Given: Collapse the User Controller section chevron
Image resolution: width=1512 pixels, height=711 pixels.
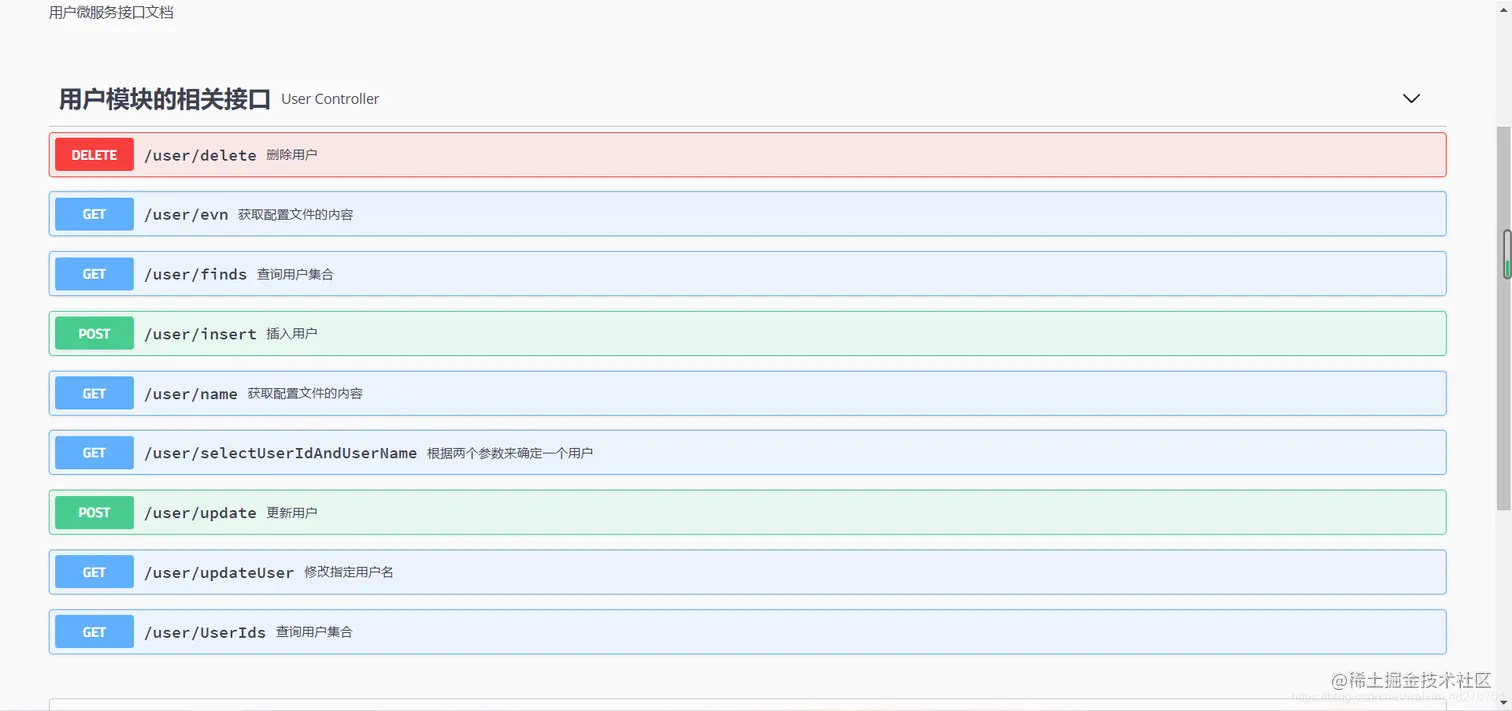Looking at the screenshot, I should point(1411,98).
